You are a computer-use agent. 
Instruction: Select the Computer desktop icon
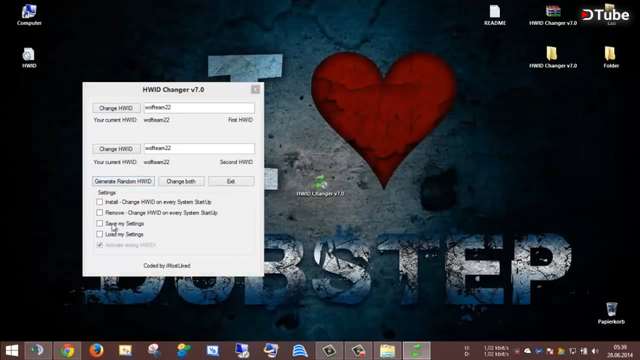point(29,15)
